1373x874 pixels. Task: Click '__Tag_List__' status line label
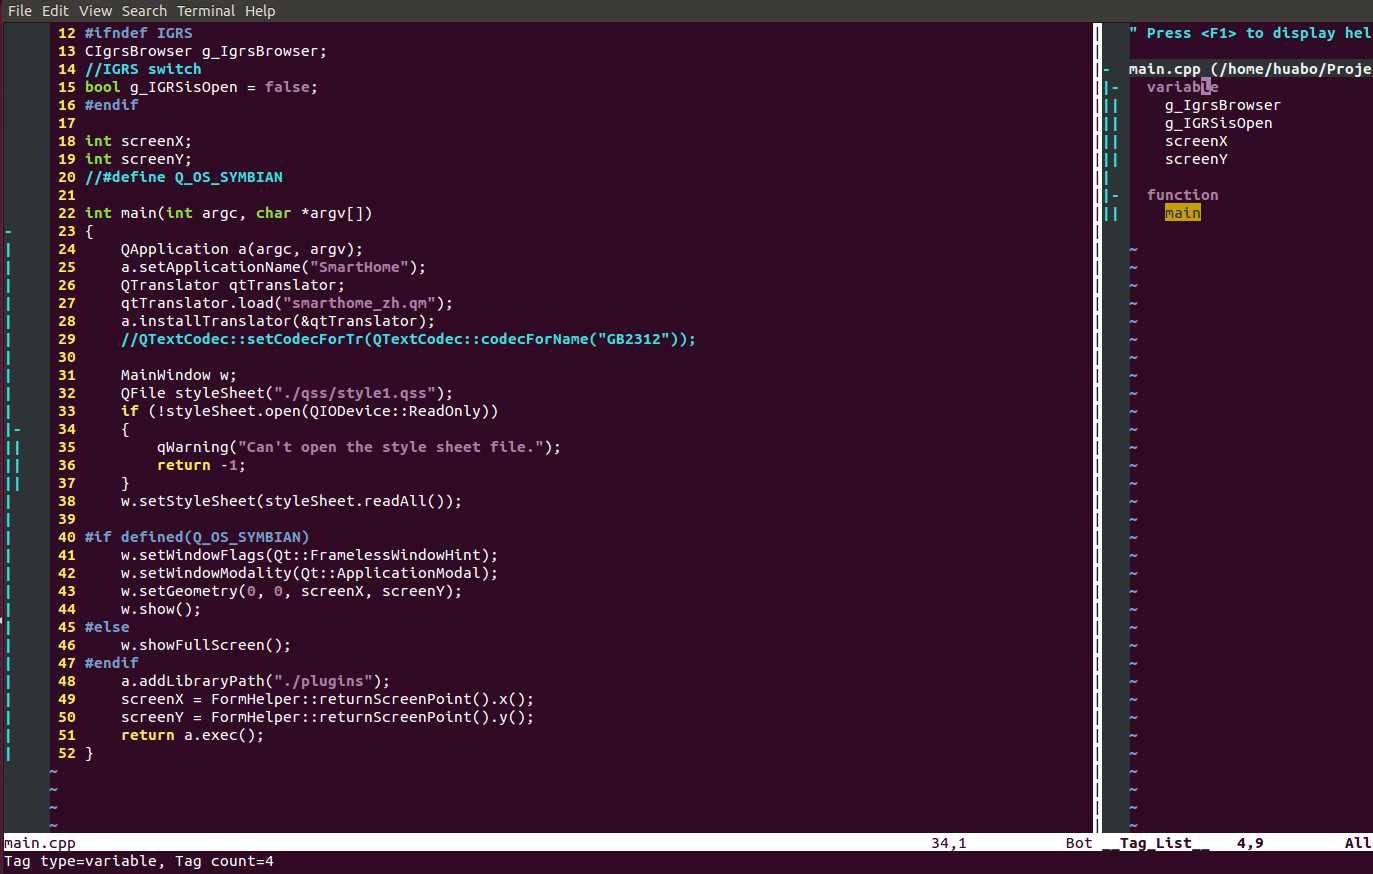[1156, 843]
